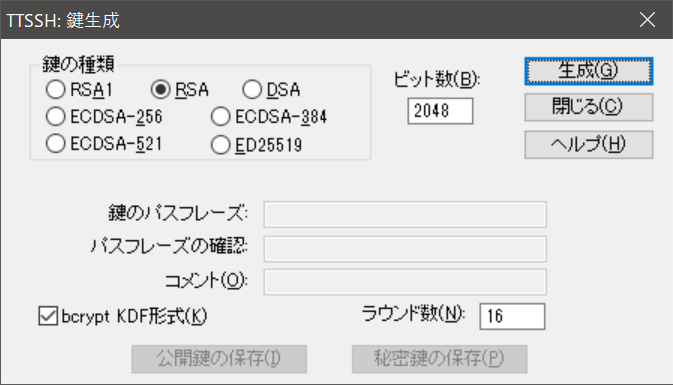The height and width of the screenshot is (385, 673).
Task: Click the パスフレーズの確認 input field
Action: 405,249
